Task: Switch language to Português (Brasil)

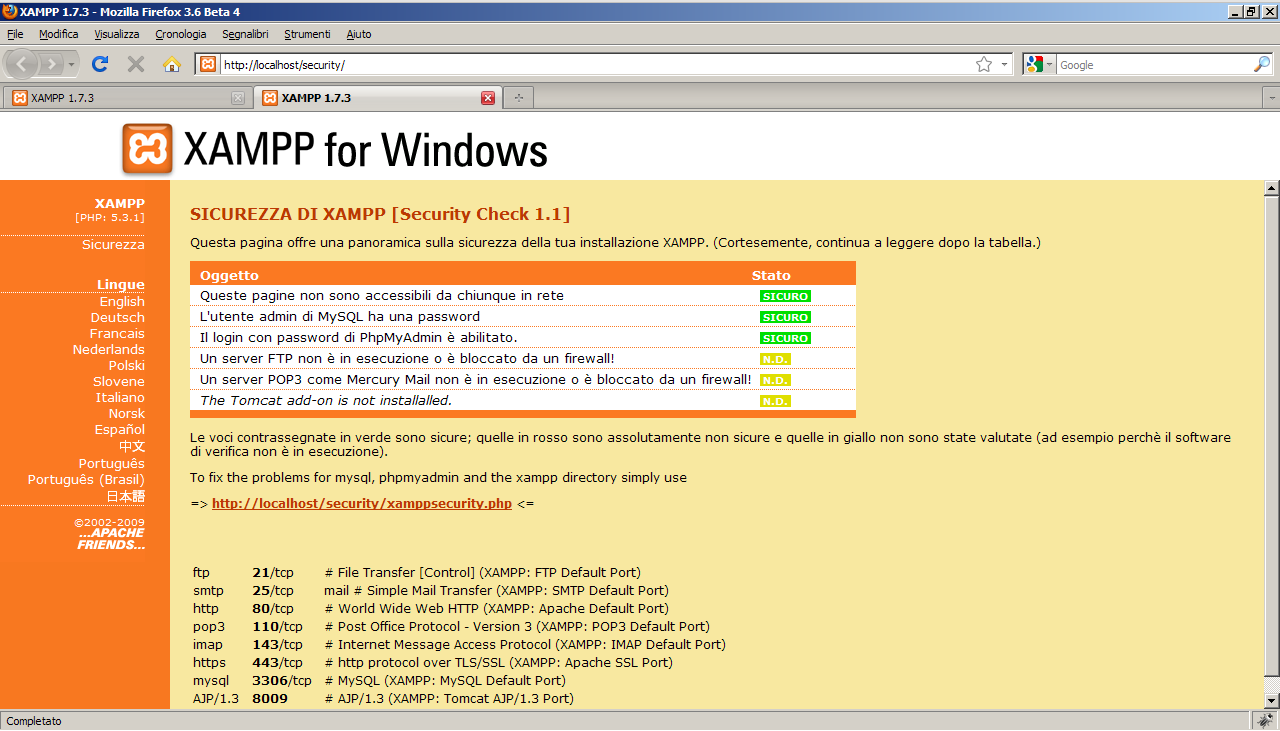Action: tap(86, 480)
